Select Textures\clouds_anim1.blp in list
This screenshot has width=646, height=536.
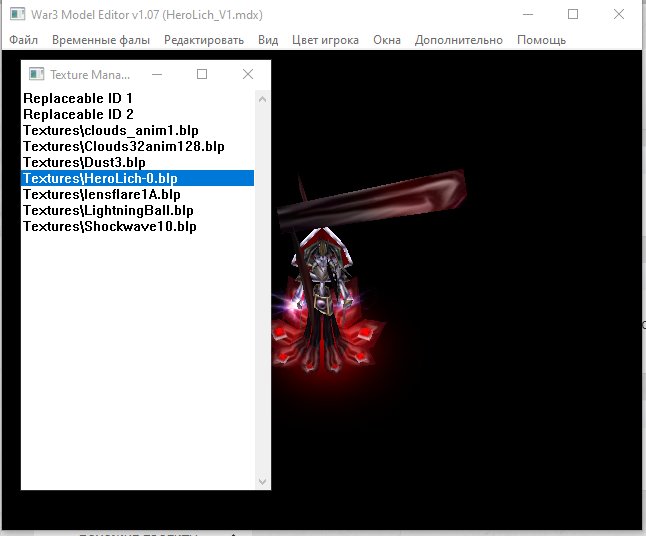pos(138,130)
